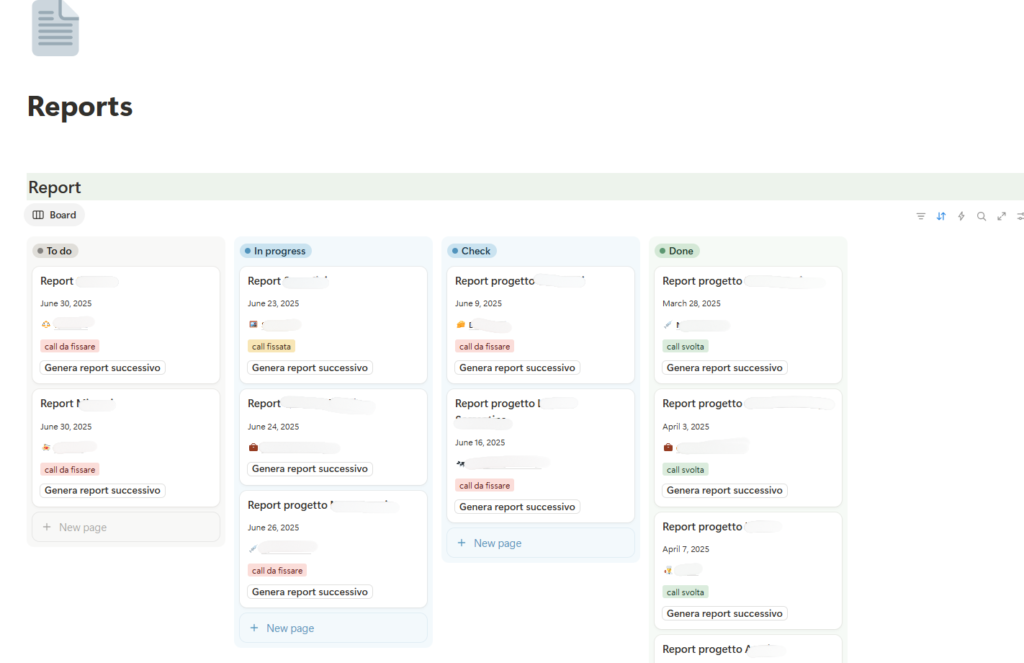Click the Search magnifier icon
The height and width of the screenshot is (663, 1024).
pos(982,216)
